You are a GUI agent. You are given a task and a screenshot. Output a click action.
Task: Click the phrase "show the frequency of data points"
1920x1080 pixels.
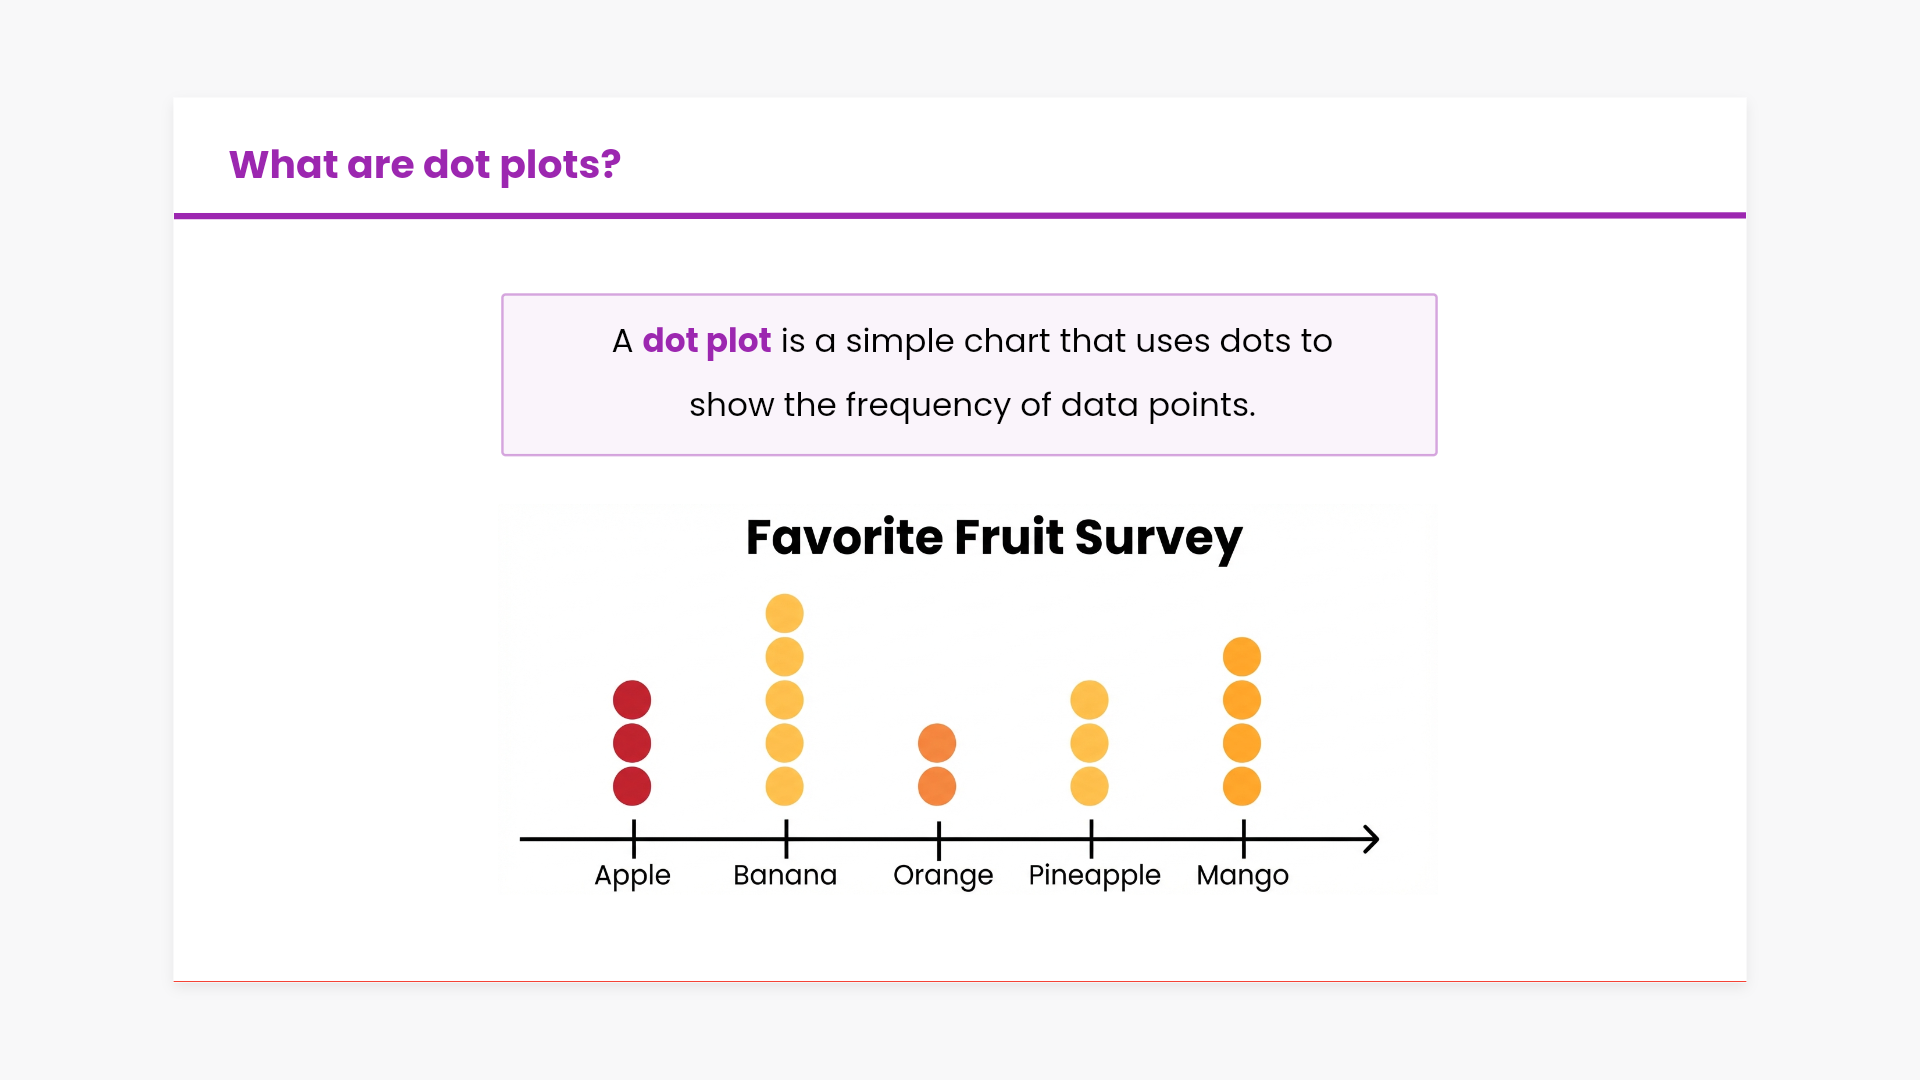point(971,405)
